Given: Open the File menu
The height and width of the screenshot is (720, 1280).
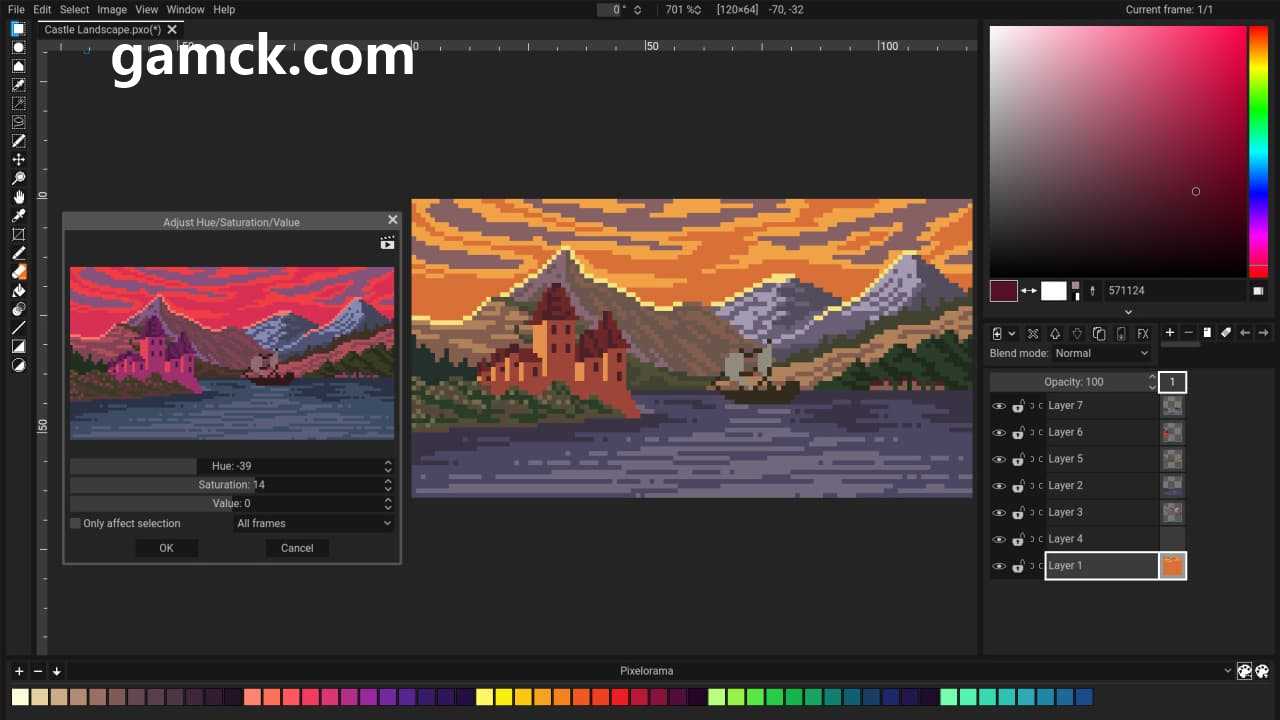Looking at the screenshot, I should [16, 9].
